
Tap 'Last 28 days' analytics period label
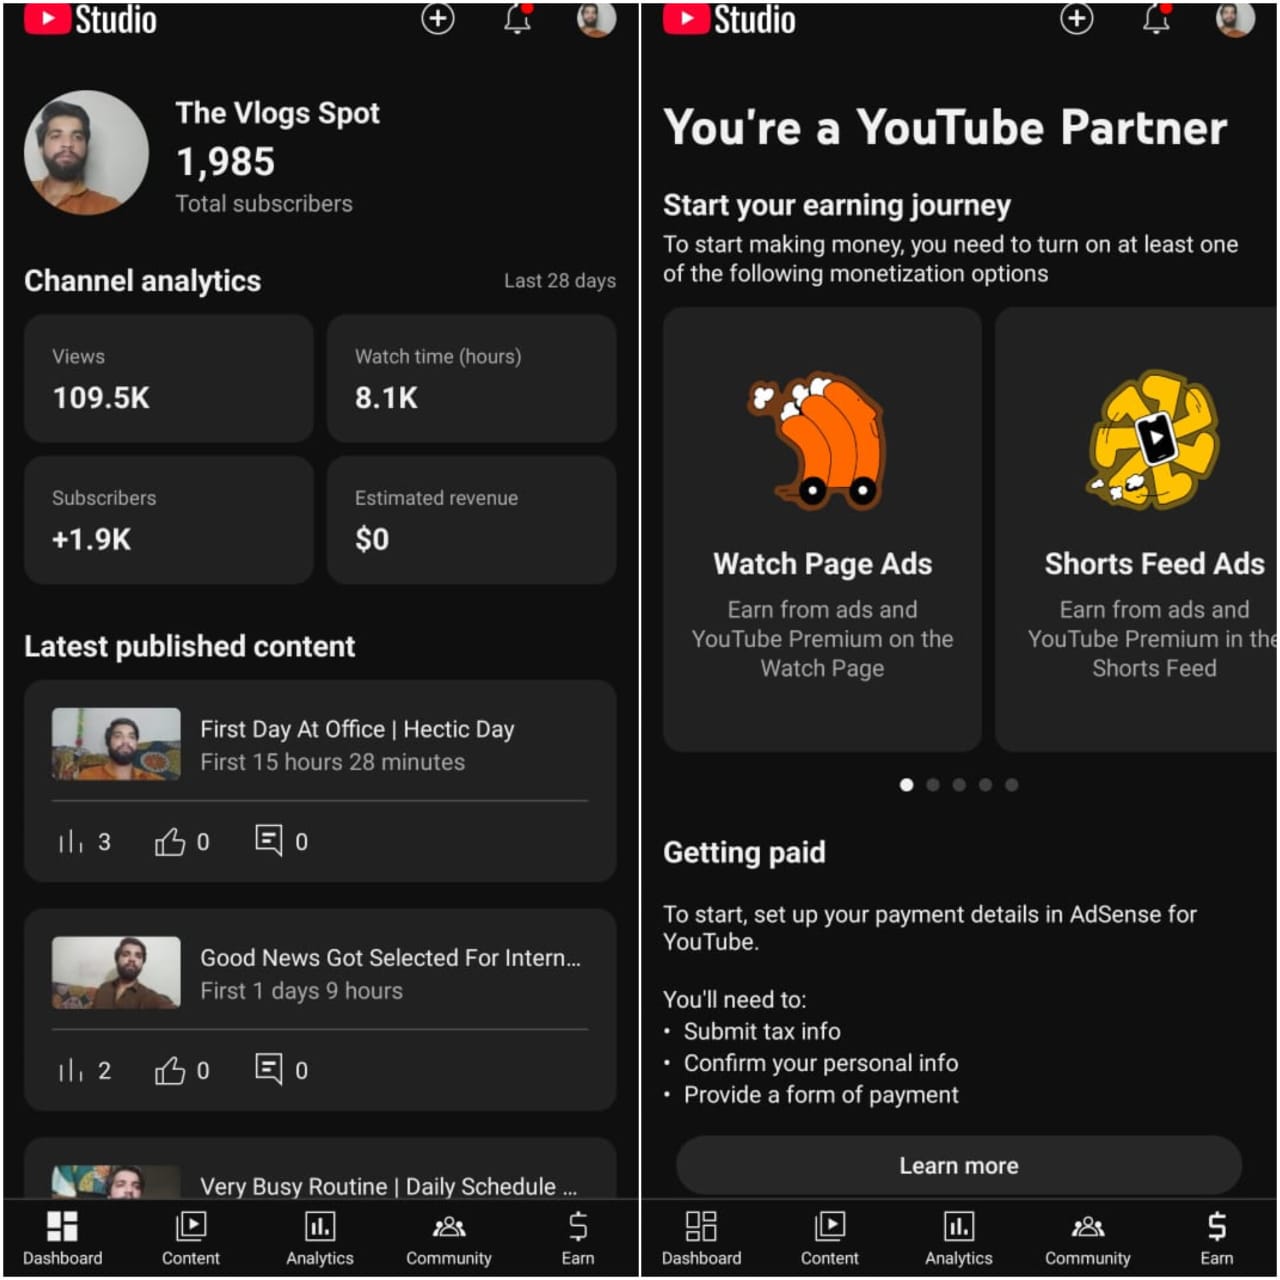coord(560,281)
